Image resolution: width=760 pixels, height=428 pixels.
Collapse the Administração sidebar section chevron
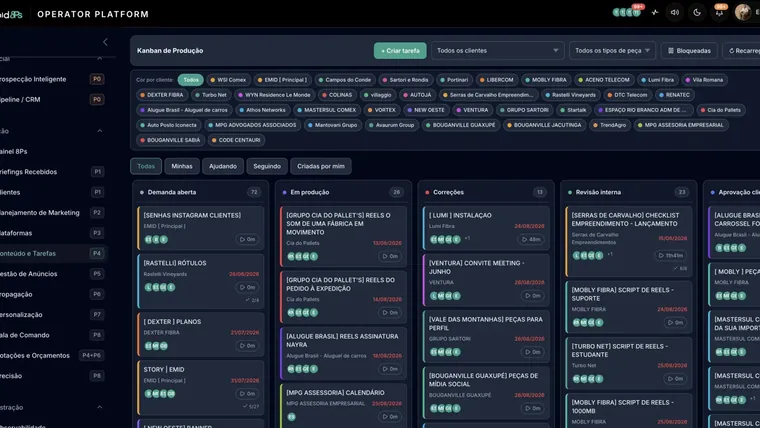(99, 407)
